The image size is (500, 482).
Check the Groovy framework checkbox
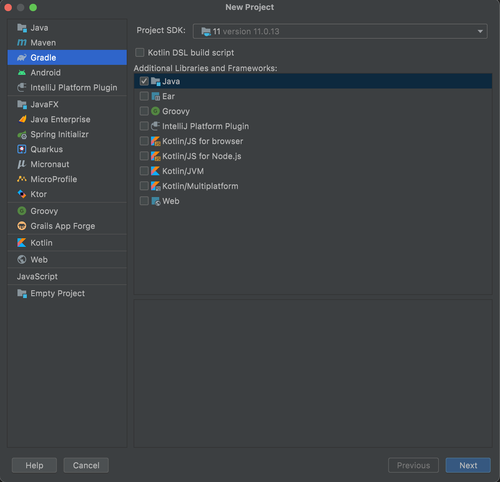(144, 111)
